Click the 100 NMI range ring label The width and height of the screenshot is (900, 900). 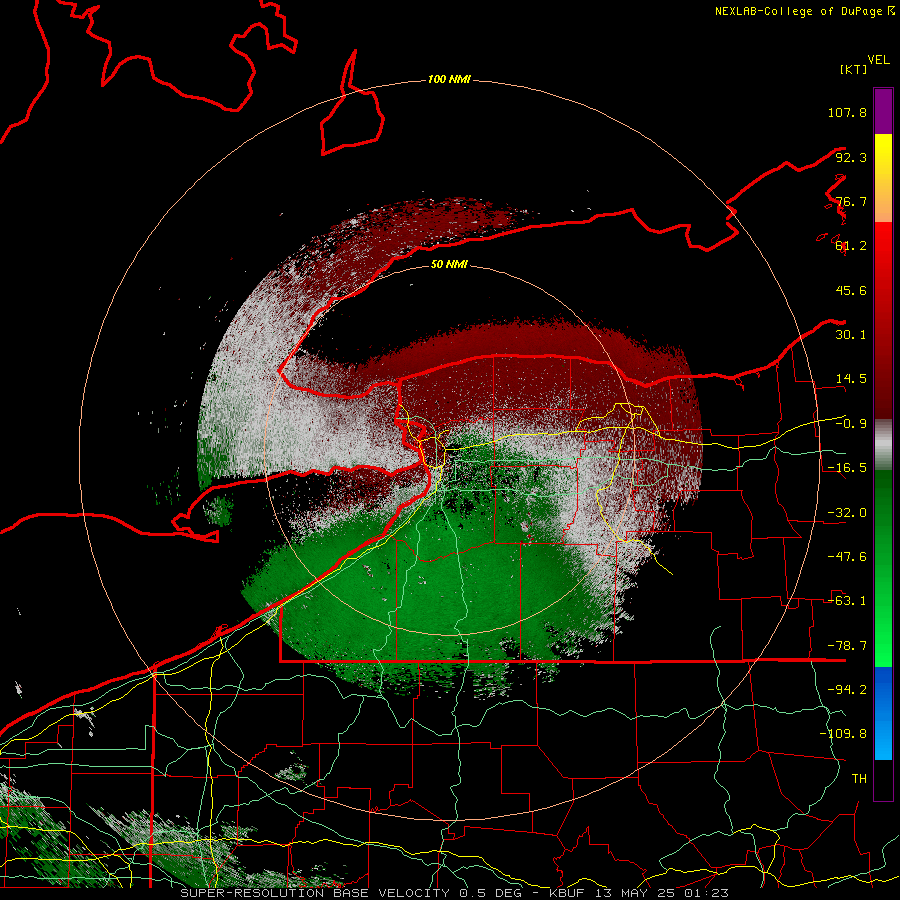[449, 79]
